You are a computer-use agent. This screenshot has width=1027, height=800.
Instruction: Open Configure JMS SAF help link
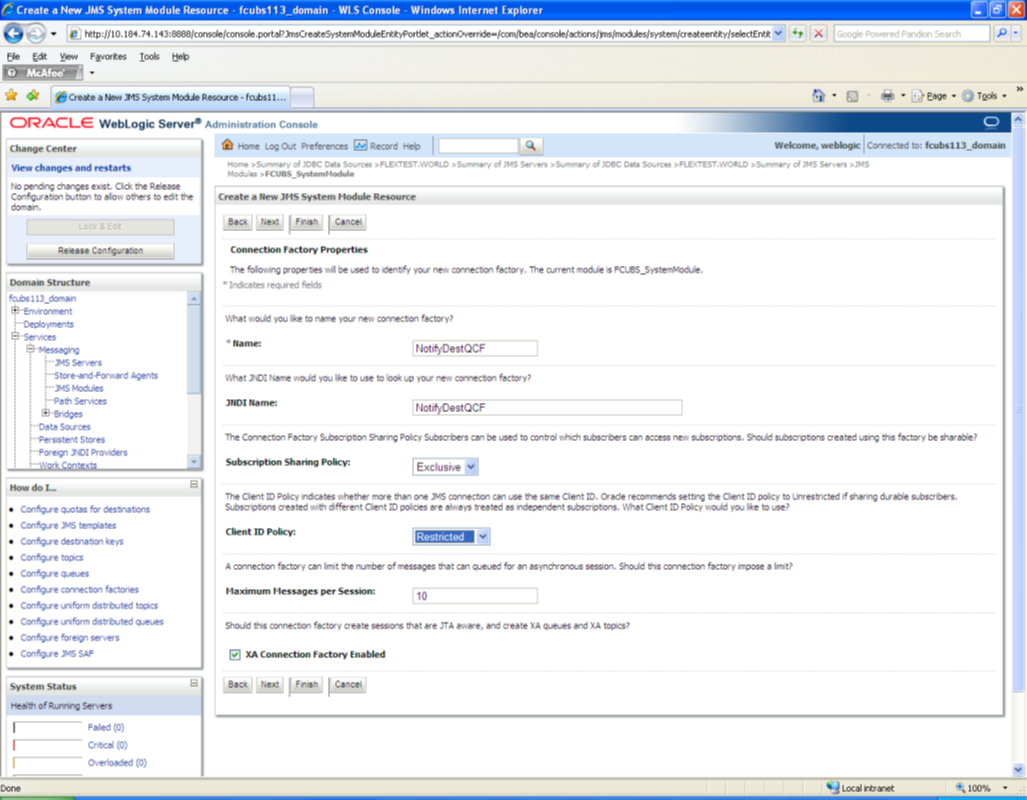coord(57,654)
